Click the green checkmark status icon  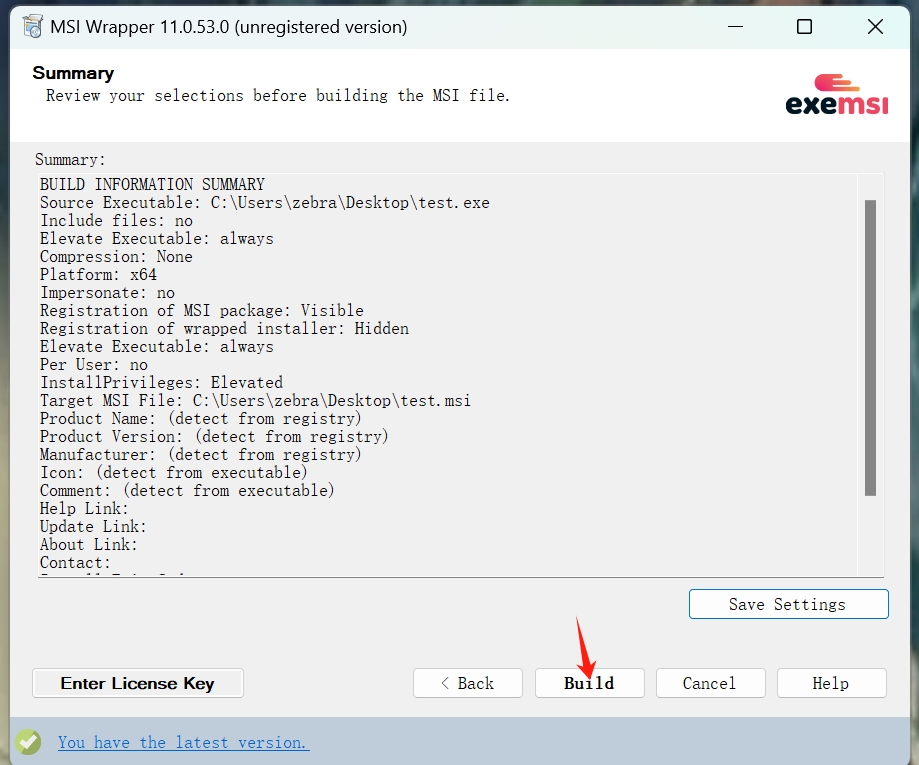pyautogui.click(x=28, y=742)
